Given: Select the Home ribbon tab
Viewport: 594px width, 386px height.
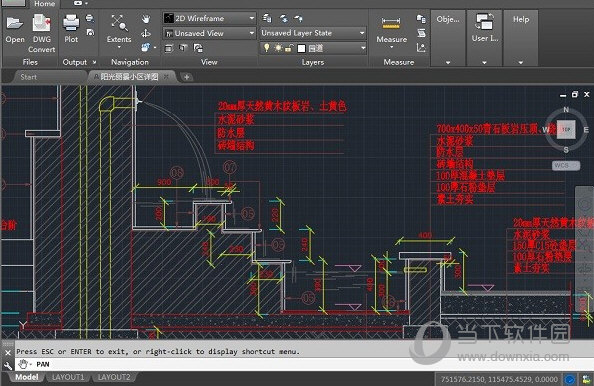Looking at the screenshot, I should pos(44,4).
